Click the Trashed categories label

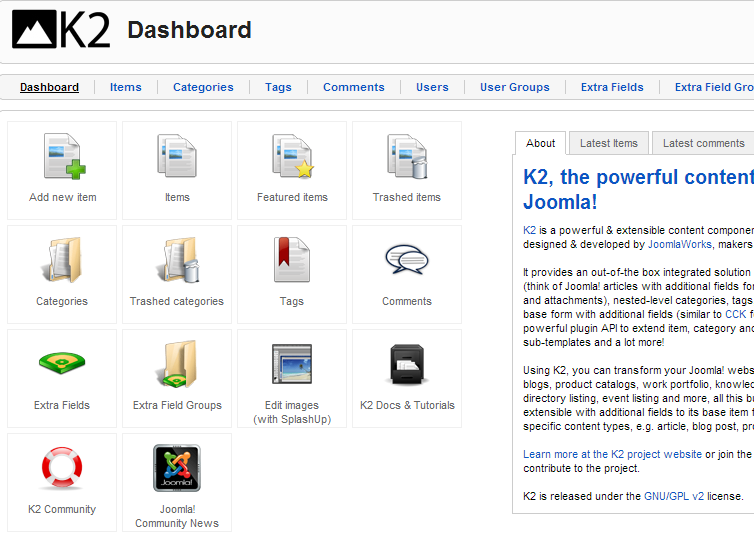177,301
